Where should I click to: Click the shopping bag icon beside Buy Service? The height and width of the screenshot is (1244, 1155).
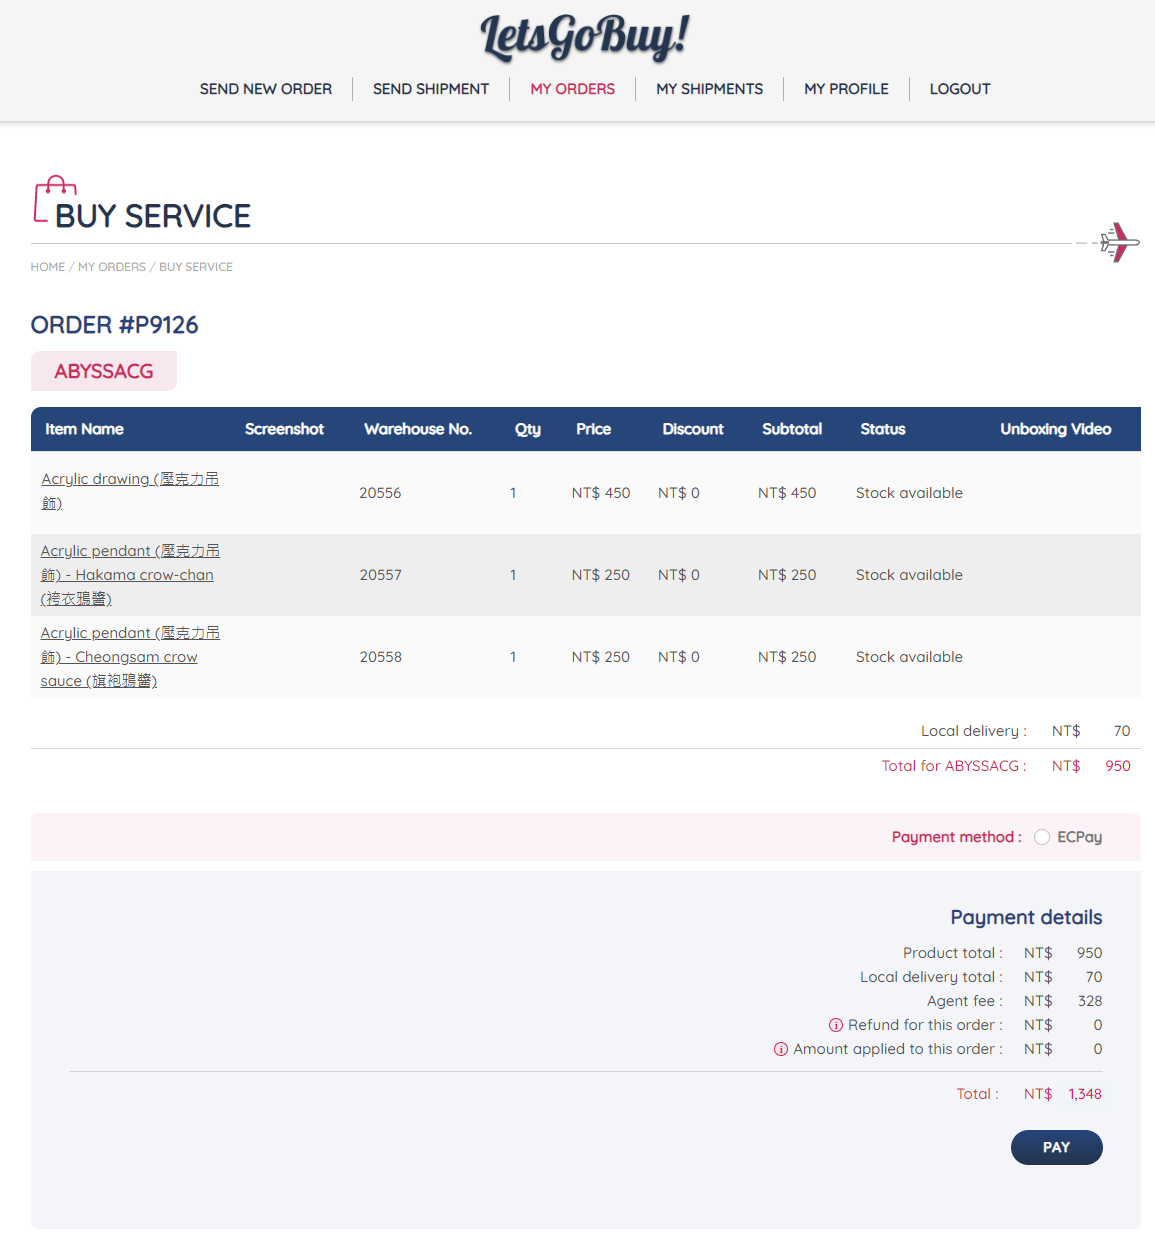pyautogui.click(x=54, y=199)
